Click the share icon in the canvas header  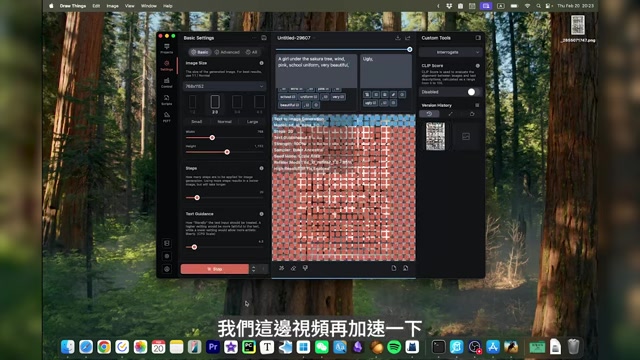tap(407, 38)
